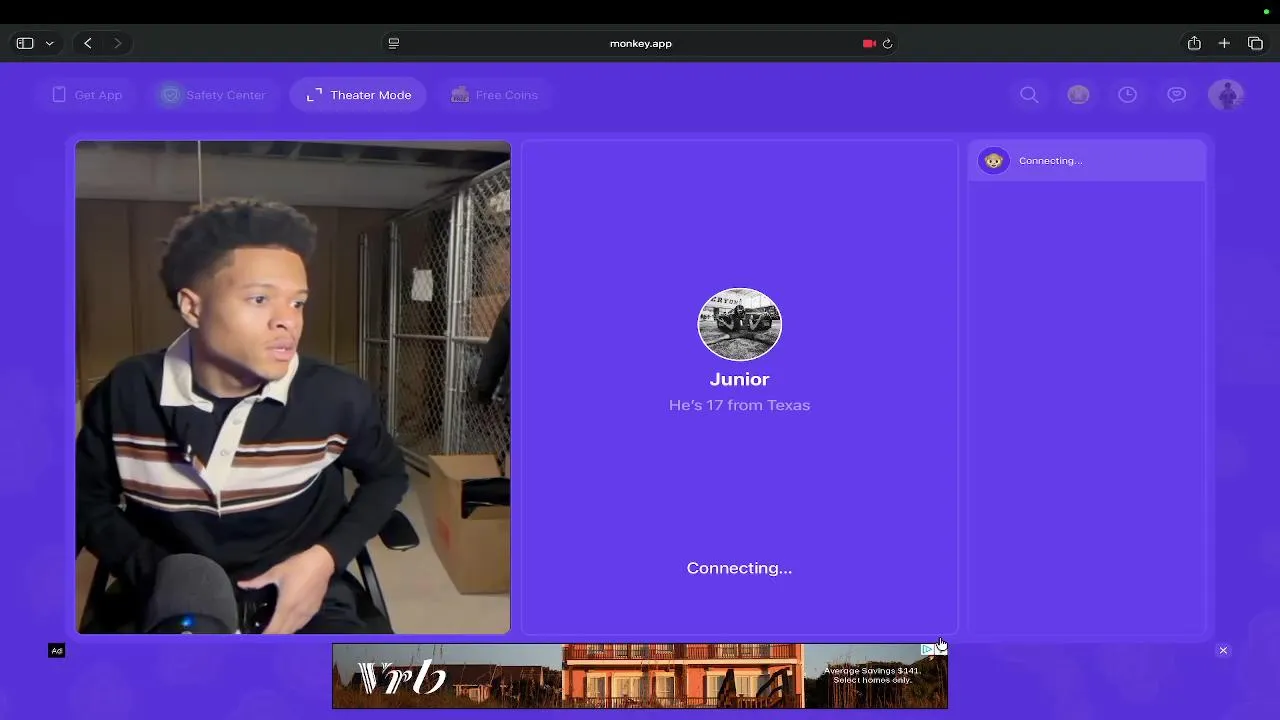
Task: Open the sidebar options dropdown chevron
Action: 49,44
